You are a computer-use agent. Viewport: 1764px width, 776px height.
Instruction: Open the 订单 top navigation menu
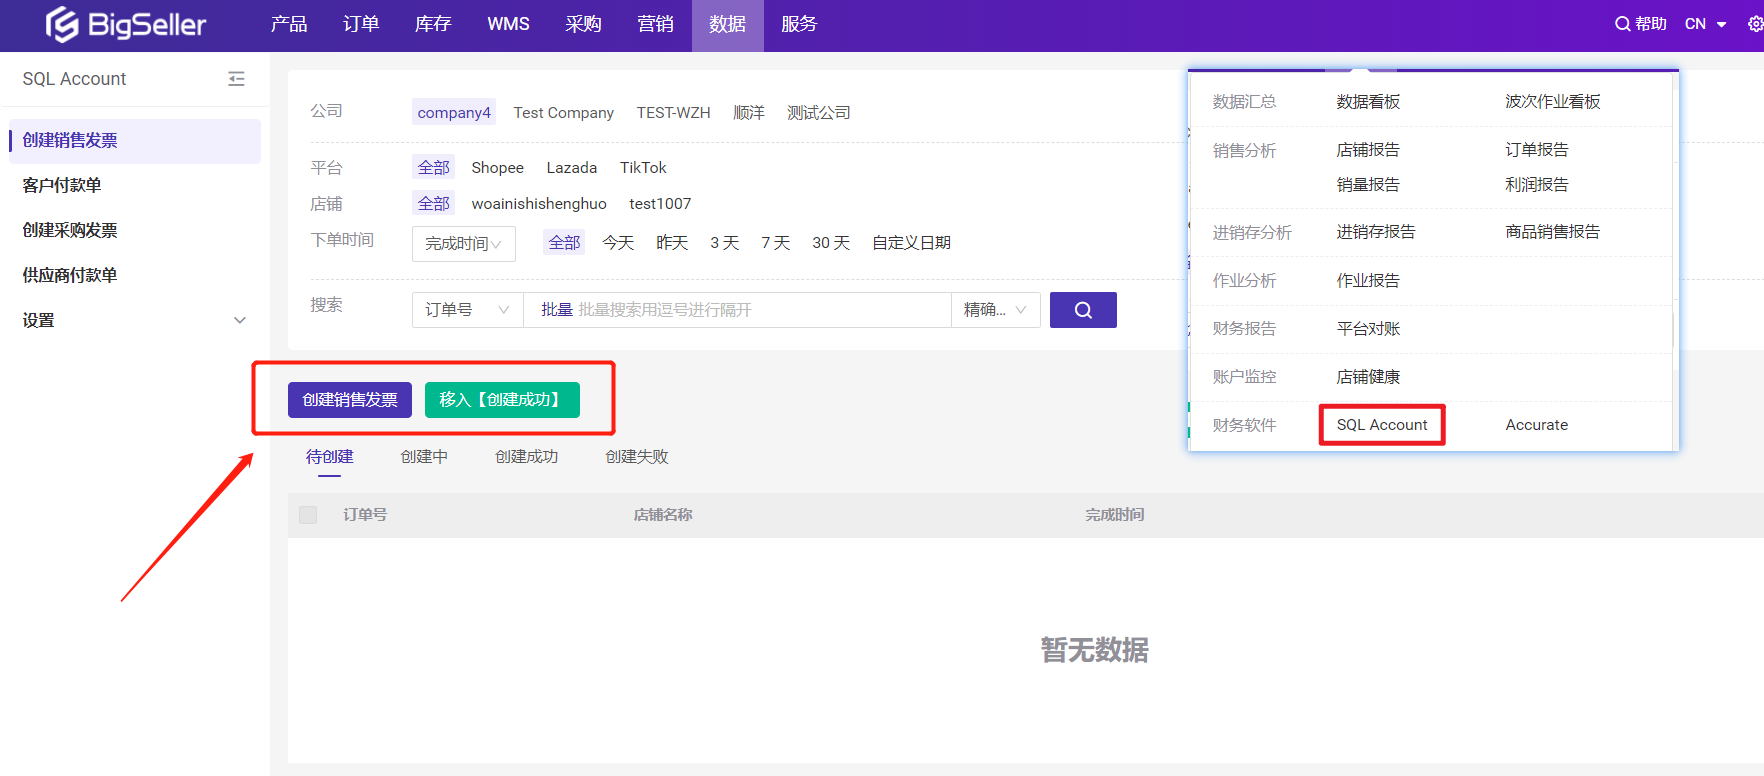click(x=361, y=24)
